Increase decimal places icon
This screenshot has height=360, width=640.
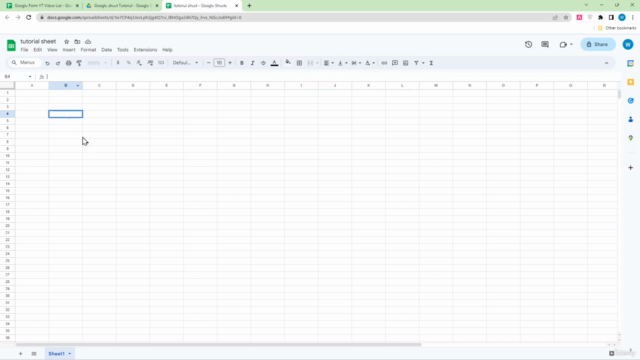point(150,63)
